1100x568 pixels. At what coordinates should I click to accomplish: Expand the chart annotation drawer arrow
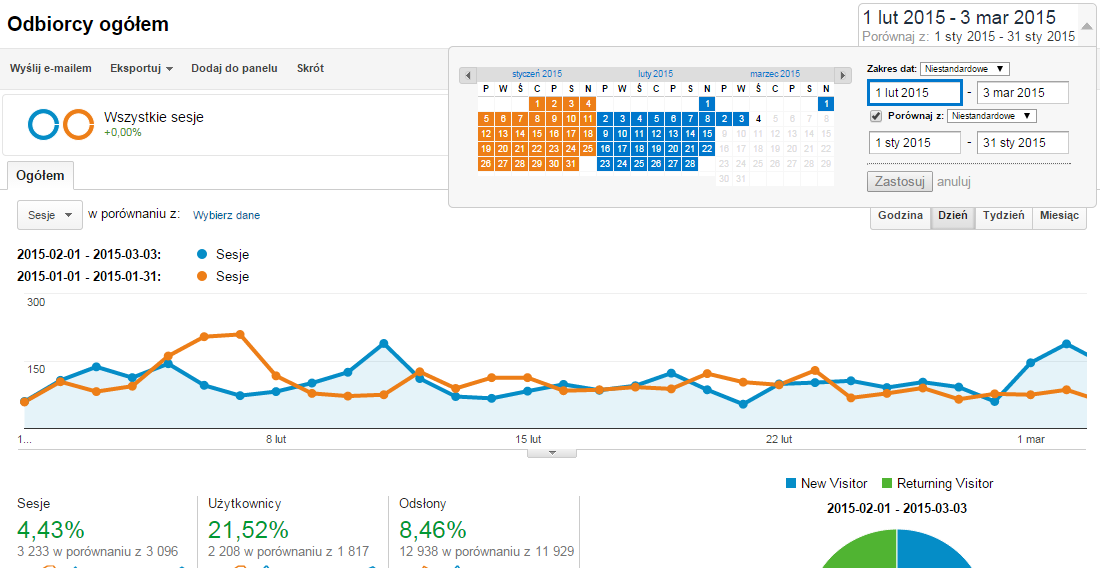(552, 453)
